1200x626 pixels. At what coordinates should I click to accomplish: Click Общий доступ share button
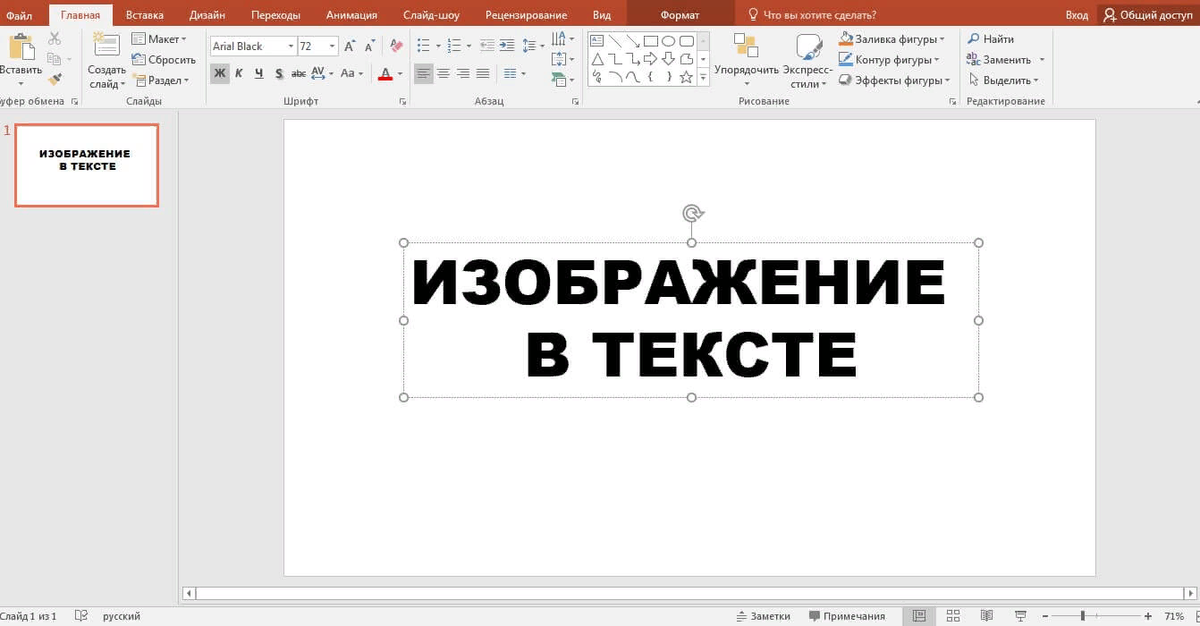[x=1148, y=15]
